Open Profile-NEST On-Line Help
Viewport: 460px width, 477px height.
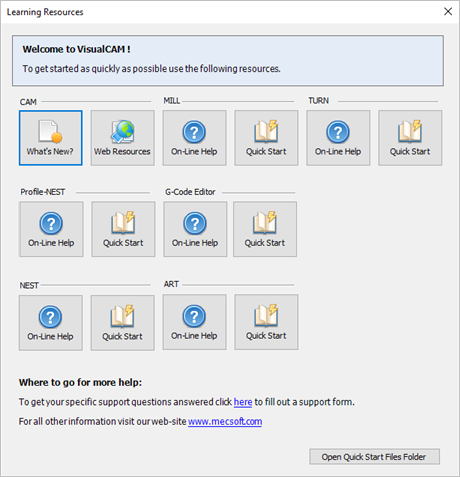(x=51, y=229)
